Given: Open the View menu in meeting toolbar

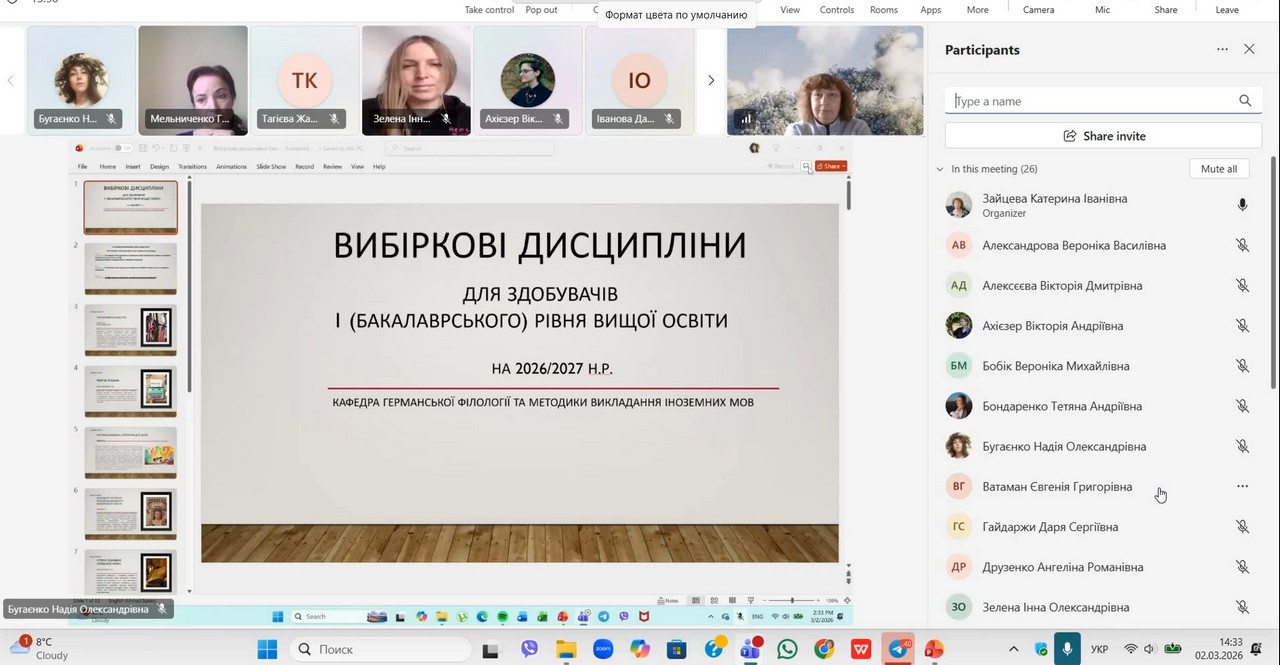Looking at the screenshot, I should (x=790, y=9).
